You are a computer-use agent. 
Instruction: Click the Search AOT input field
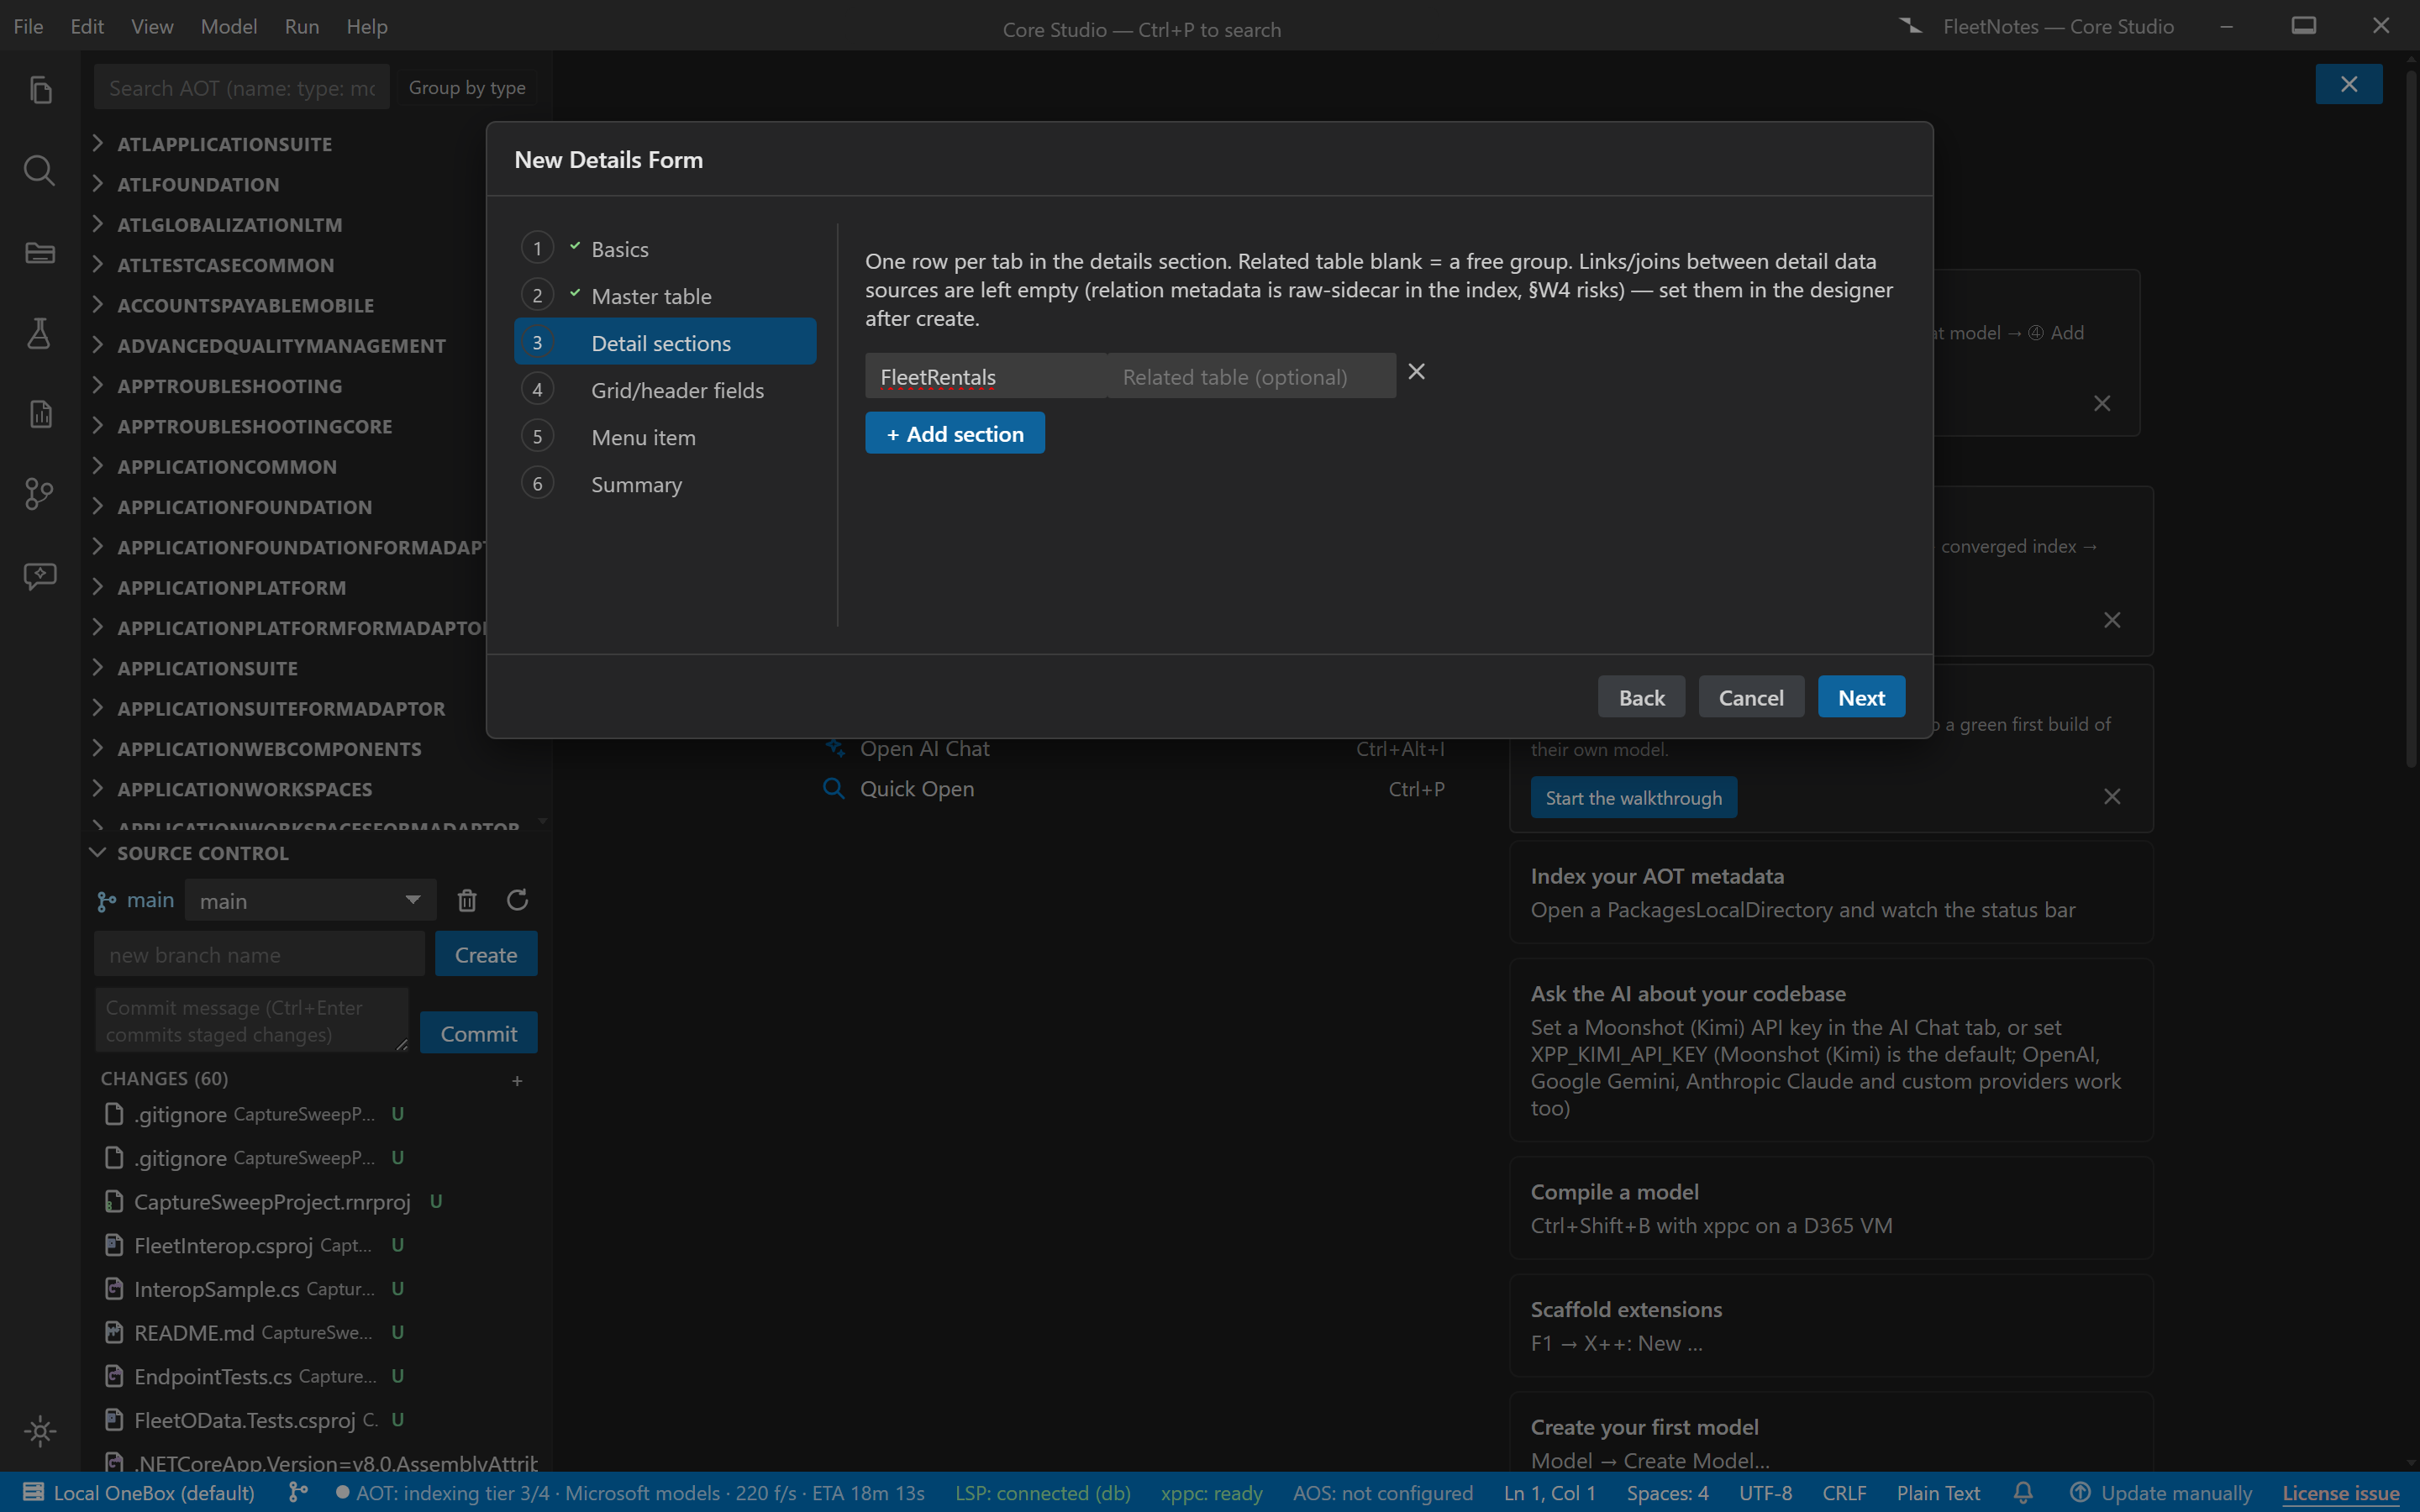pos(242,88)
